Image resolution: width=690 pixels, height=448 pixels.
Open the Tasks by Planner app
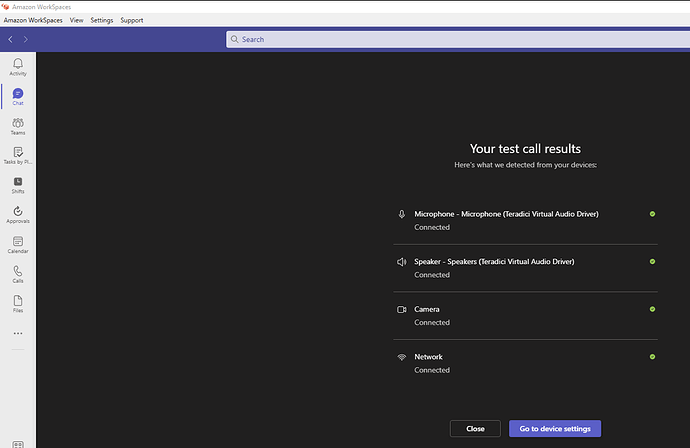pyautogui.click(x=18, y=155)
